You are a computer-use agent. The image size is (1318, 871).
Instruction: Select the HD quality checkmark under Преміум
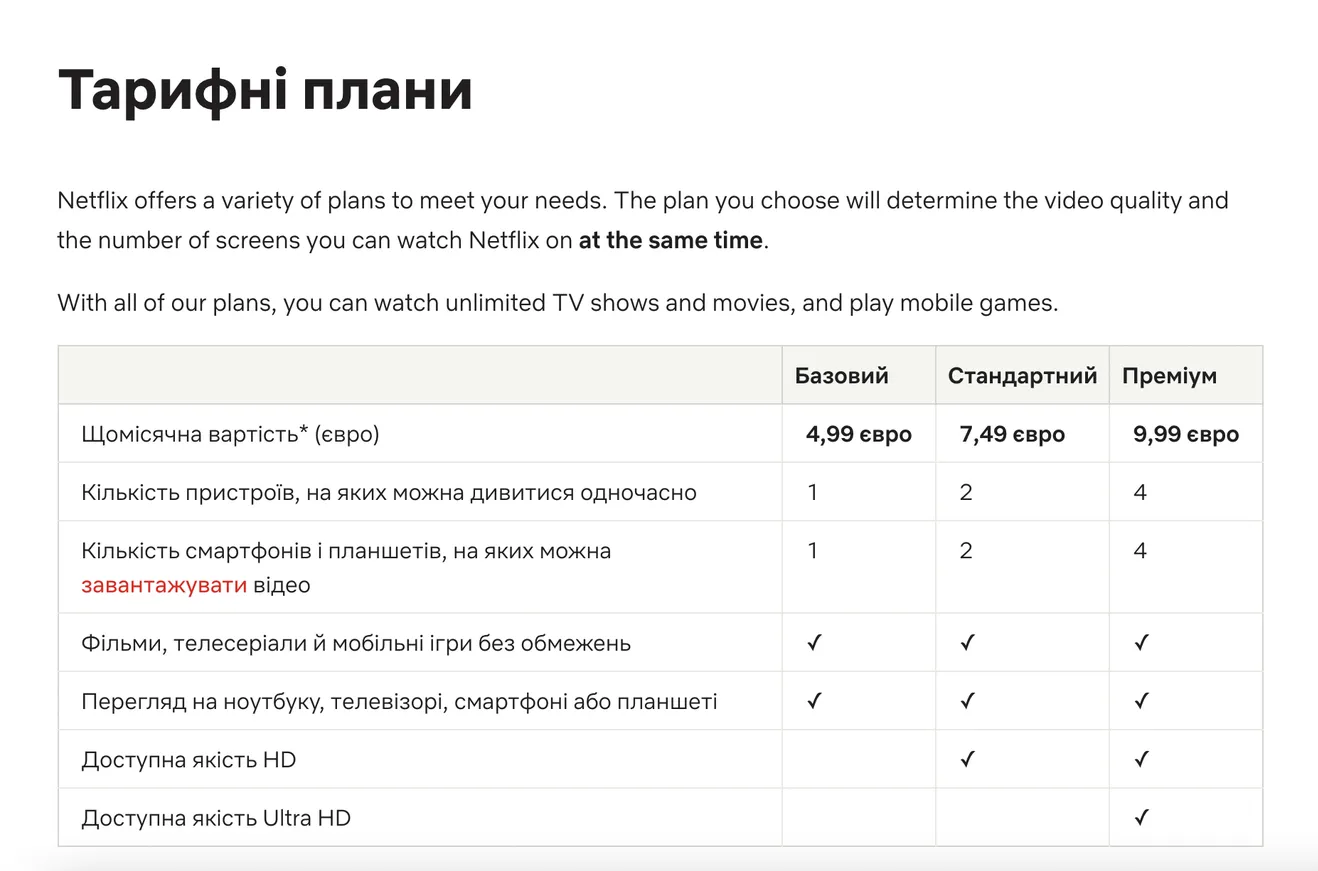tap(1141, 760)
